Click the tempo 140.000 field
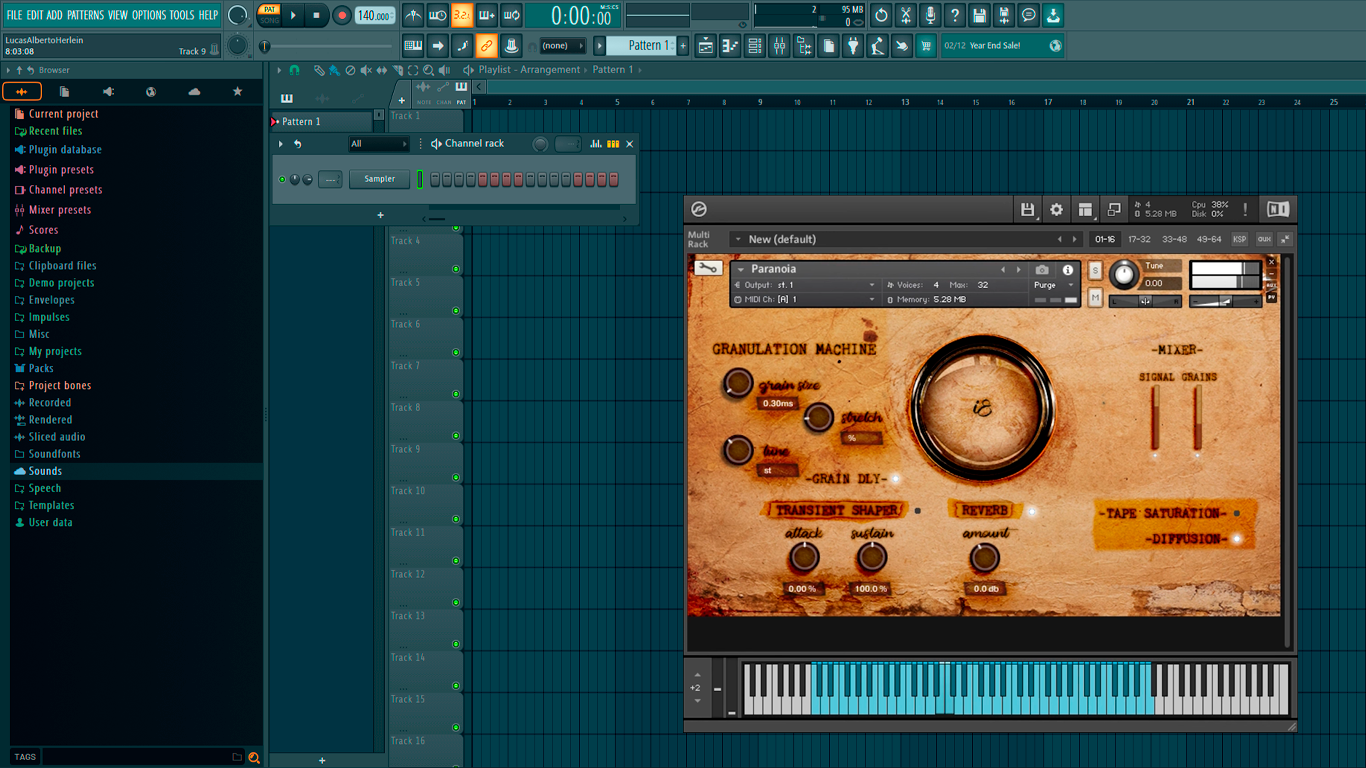Screen dimensions: 1366x768 point(375,16)
